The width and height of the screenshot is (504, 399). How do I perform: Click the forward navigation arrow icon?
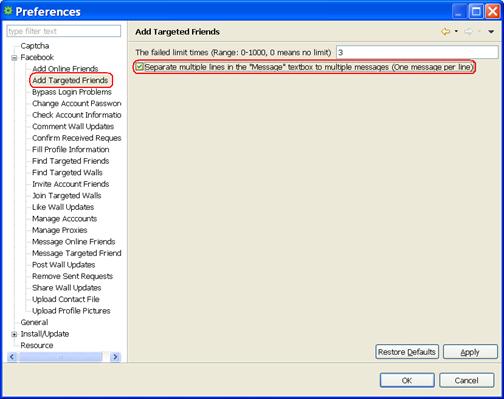tap(468, 32)
